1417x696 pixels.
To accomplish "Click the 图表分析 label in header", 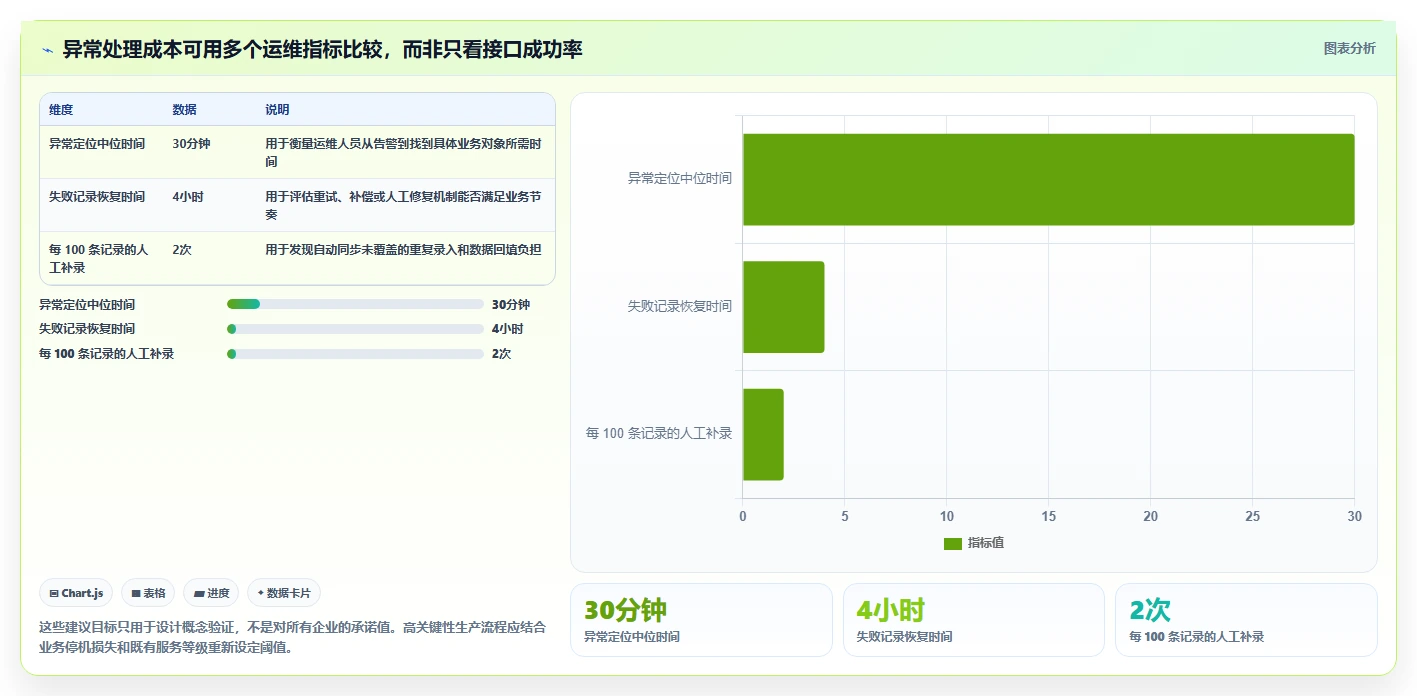I will [1349, 48].
